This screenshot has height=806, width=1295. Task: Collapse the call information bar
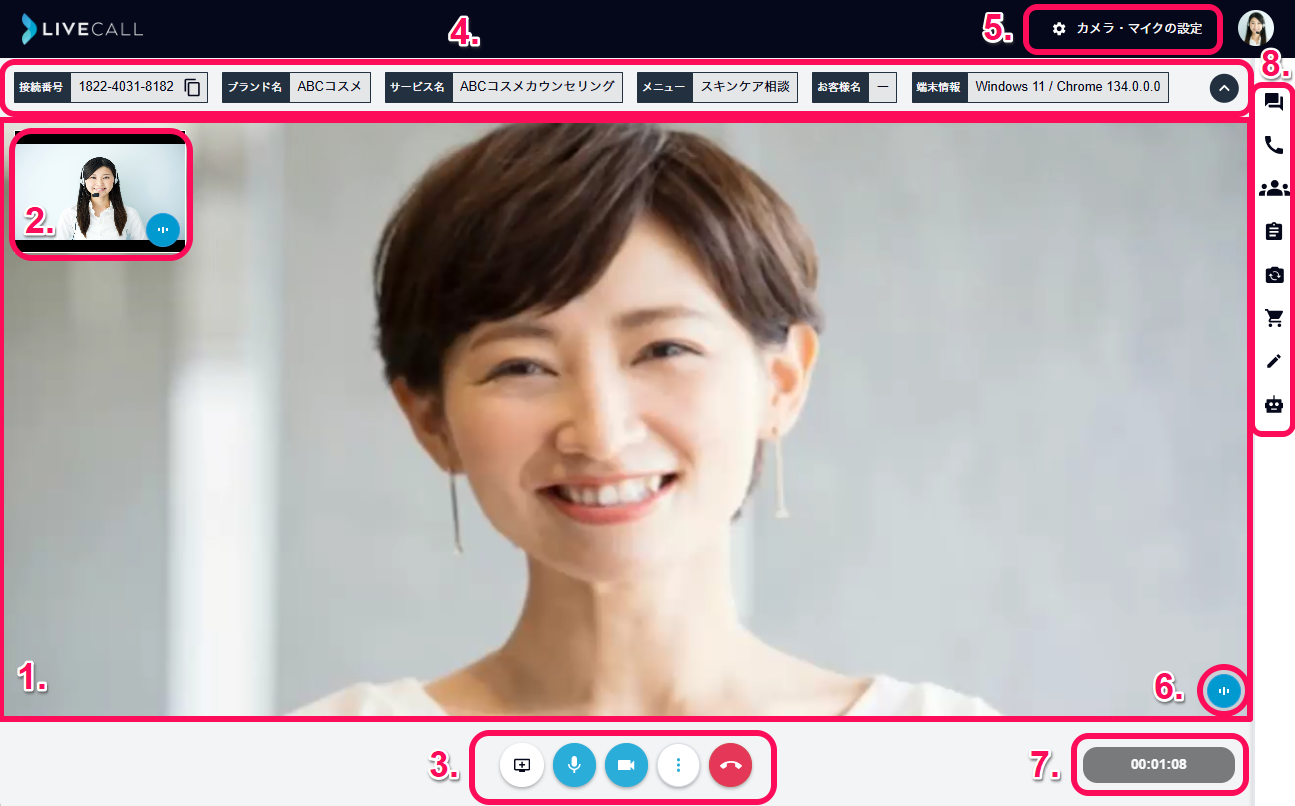tap(1224, 88)
